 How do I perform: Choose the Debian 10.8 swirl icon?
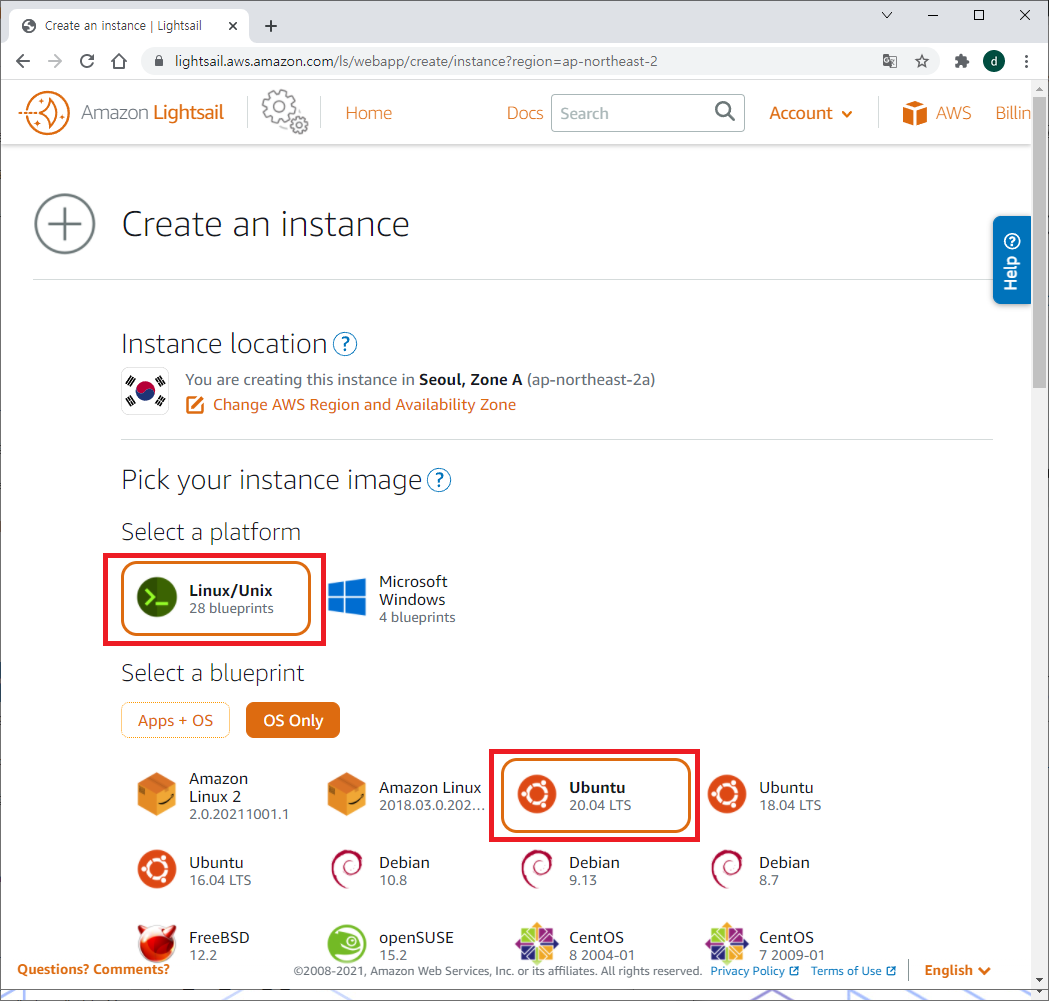pyautogui.click(x=347, y=869)
